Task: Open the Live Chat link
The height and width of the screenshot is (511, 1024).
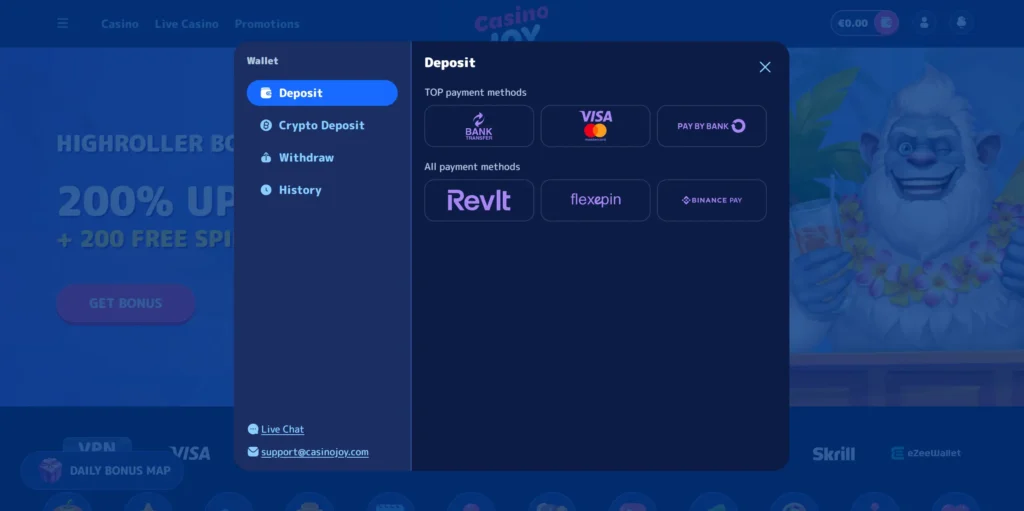Action: 283,429
